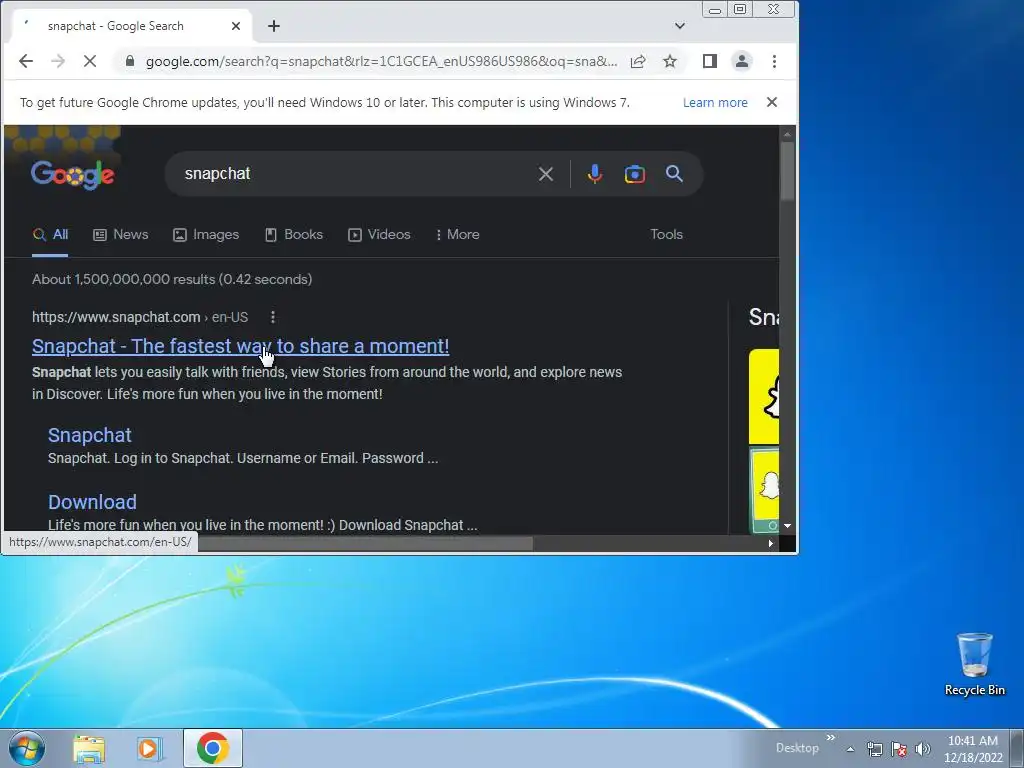
Task: Open the Windows Start menu
Action: pos(26,748)
